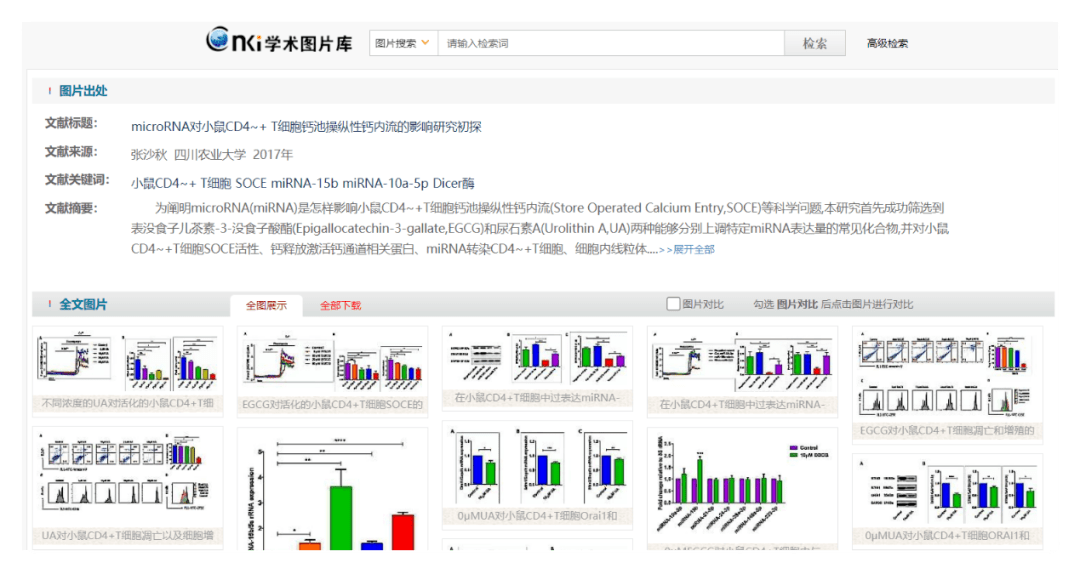Open the large bar chart thumbnail with red and green bars
1080x574 pixels.
(332, 489)
